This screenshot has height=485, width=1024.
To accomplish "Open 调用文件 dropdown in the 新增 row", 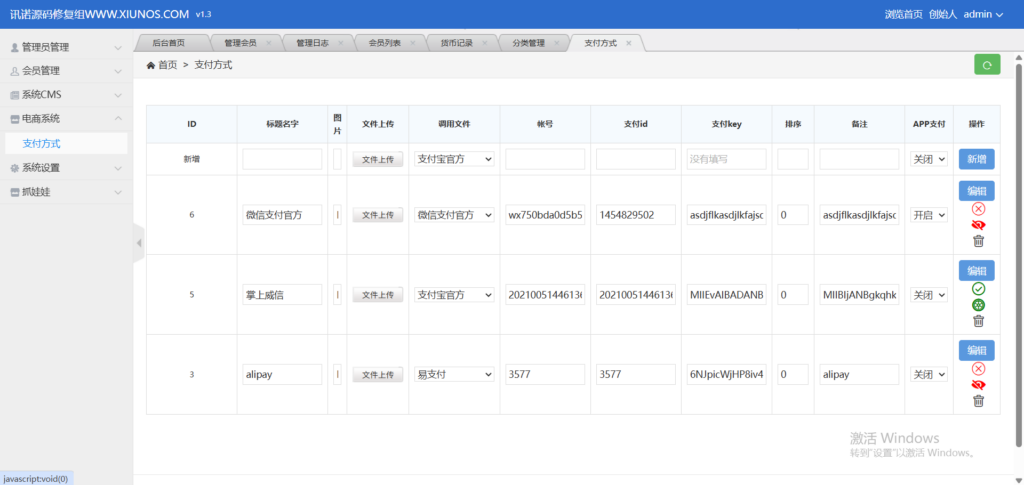I will 455,159.
